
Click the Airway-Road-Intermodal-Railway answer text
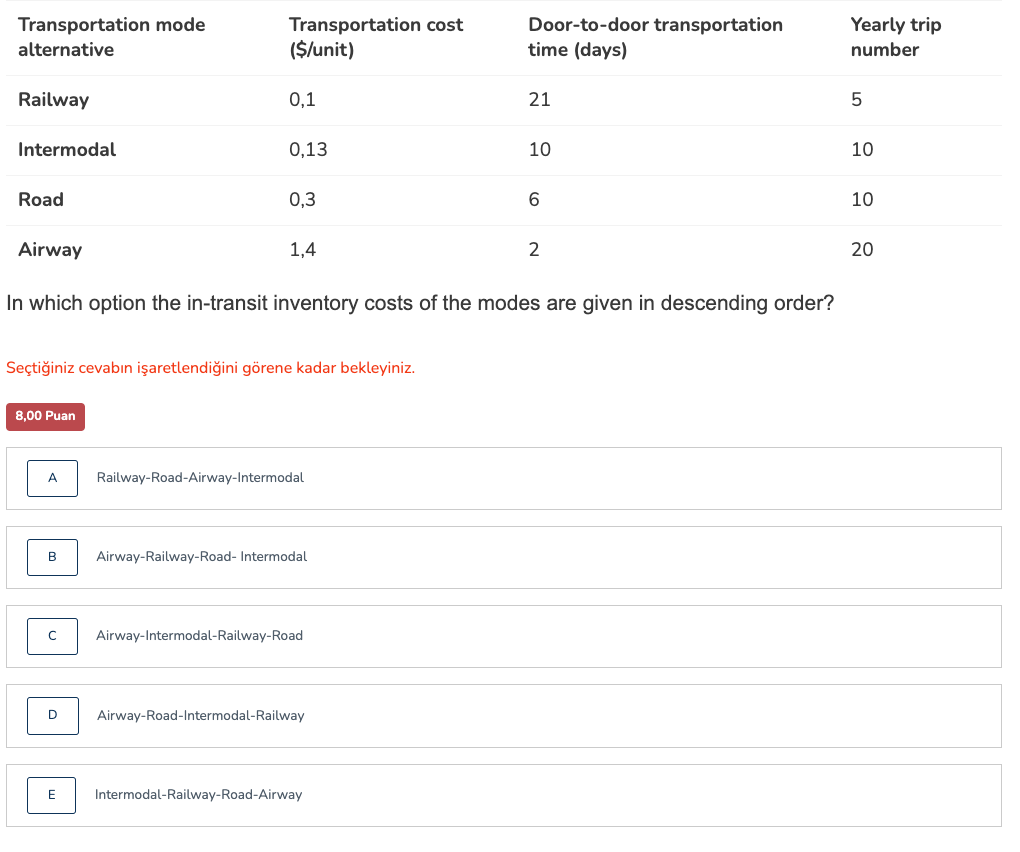201,716
